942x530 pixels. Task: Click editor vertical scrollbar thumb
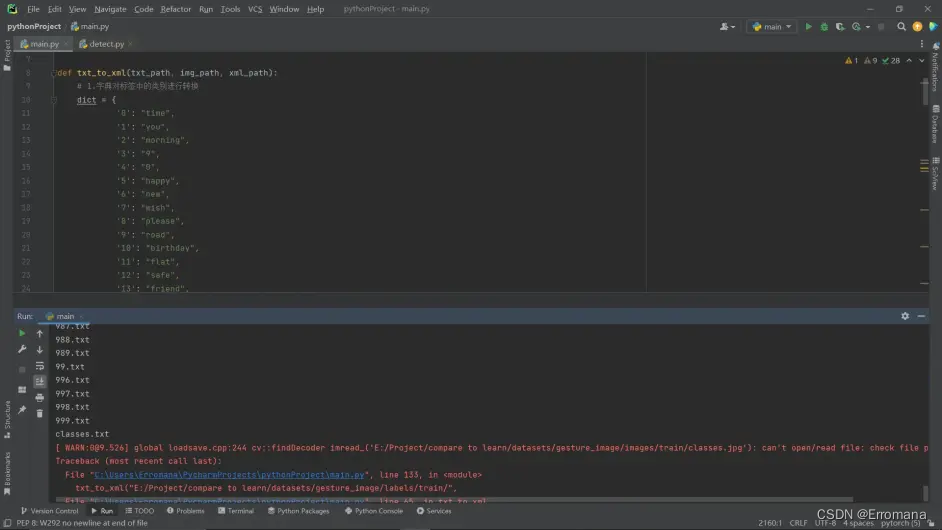[925, 92]
